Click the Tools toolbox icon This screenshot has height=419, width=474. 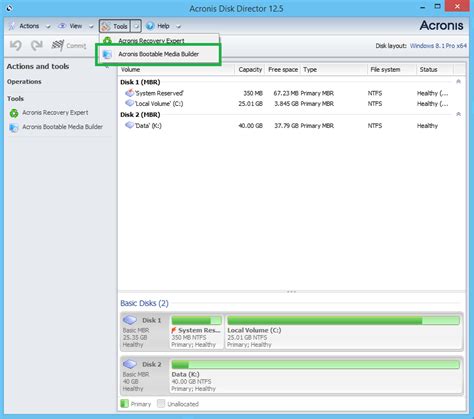pyautogui.click(x=106, y=26)
